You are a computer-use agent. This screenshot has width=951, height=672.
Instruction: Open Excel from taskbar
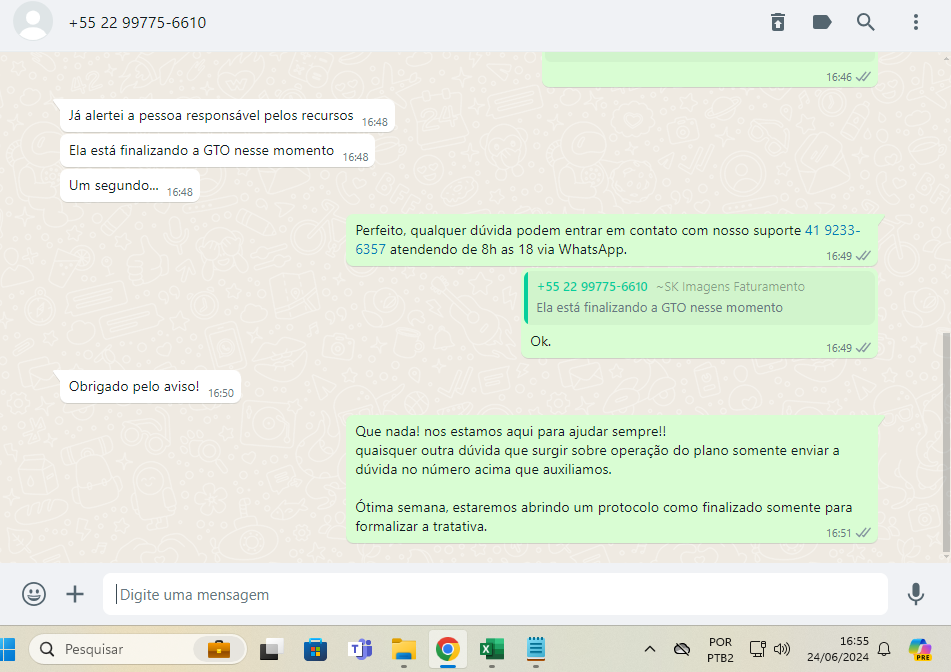point(492,650)
